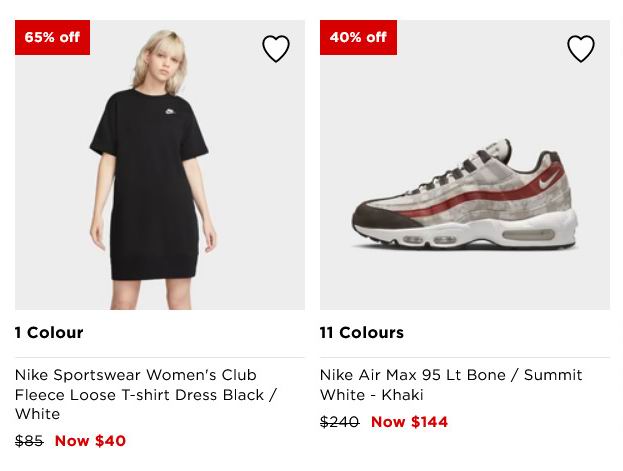Click the white swoosh on the sneaker
The image size is (623, 471).
[x=551, y=183]
